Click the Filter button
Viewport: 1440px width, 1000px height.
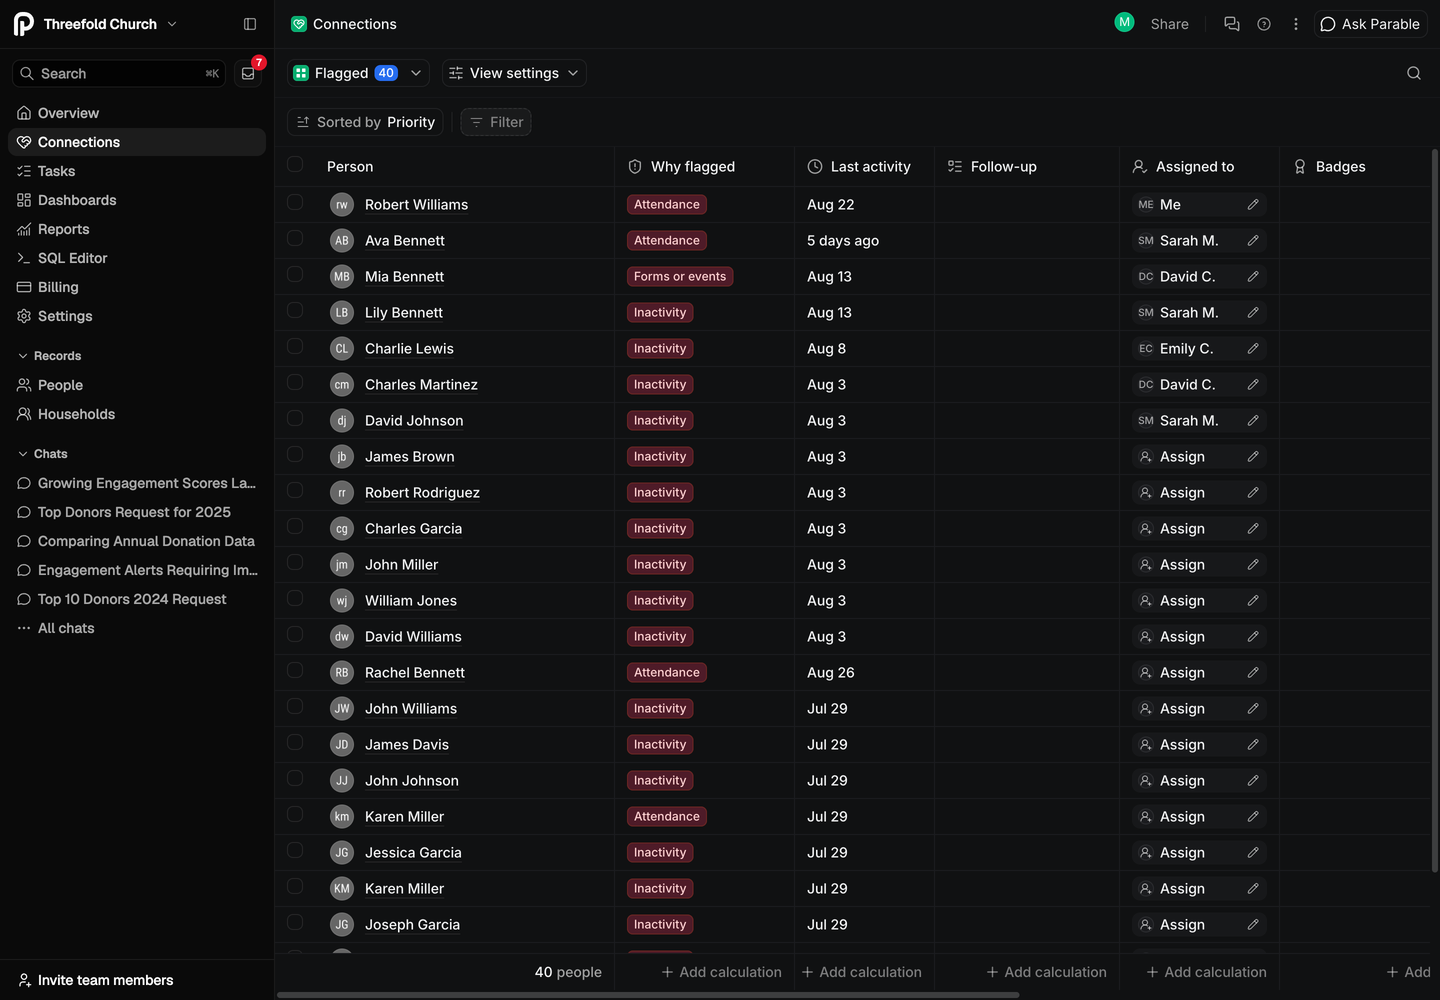point(496,122)
